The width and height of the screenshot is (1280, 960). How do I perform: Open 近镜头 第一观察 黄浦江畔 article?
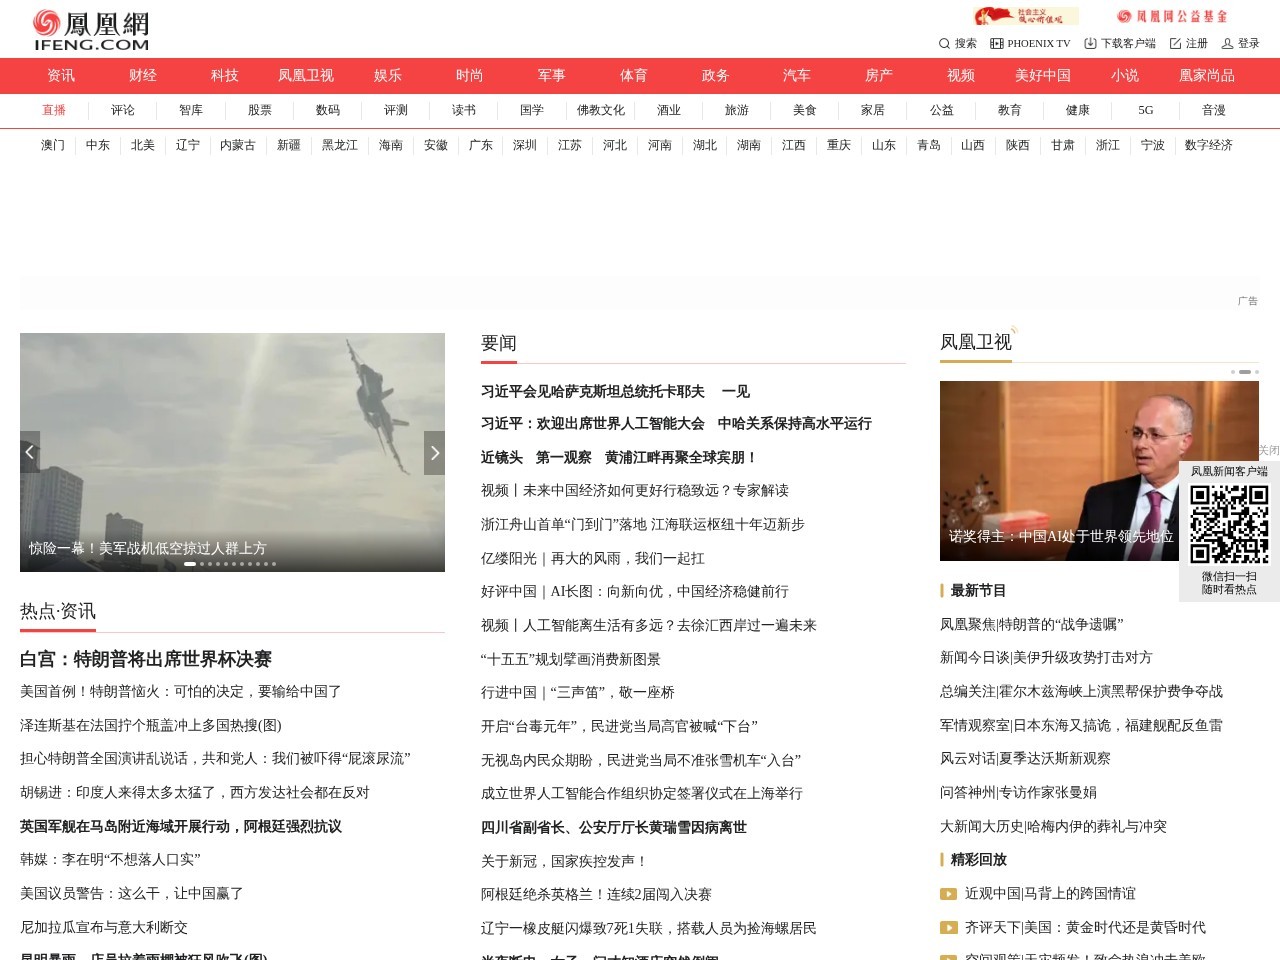click(x=619, y=457)
